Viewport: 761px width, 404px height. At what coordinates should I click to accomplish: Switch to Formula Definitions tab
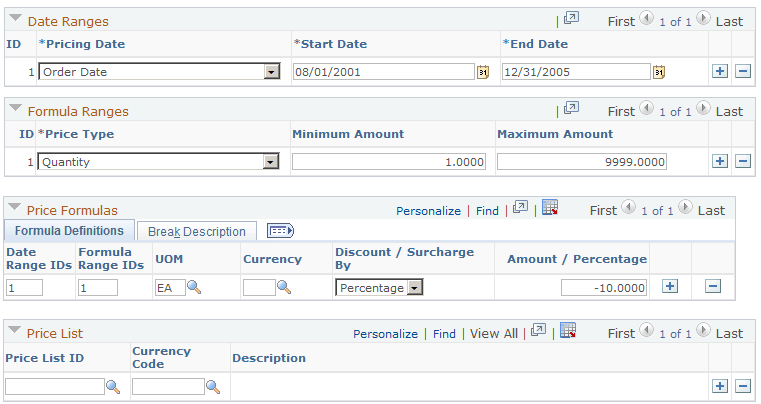tap(69, 231)
